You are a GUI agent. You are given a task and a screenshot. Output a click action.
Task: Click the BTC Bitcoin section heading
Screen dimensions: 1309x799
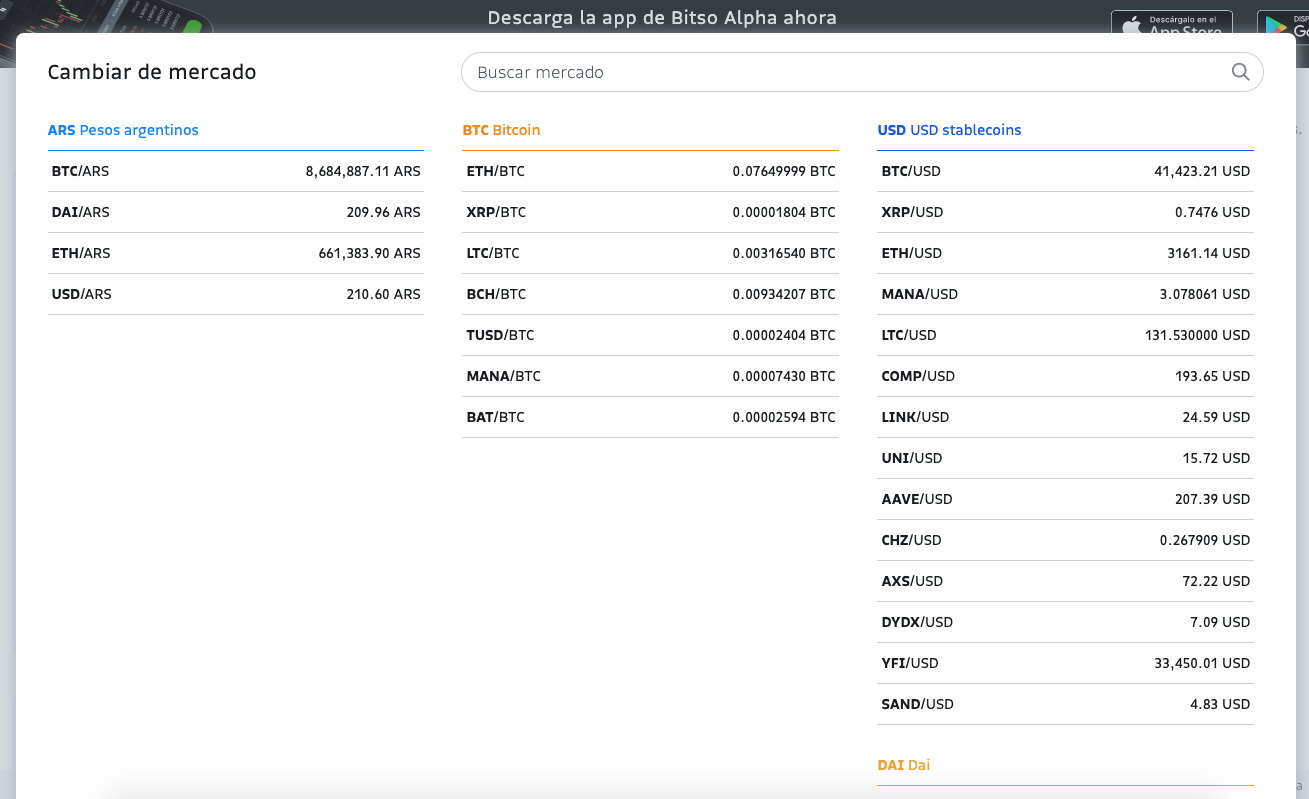501,130
